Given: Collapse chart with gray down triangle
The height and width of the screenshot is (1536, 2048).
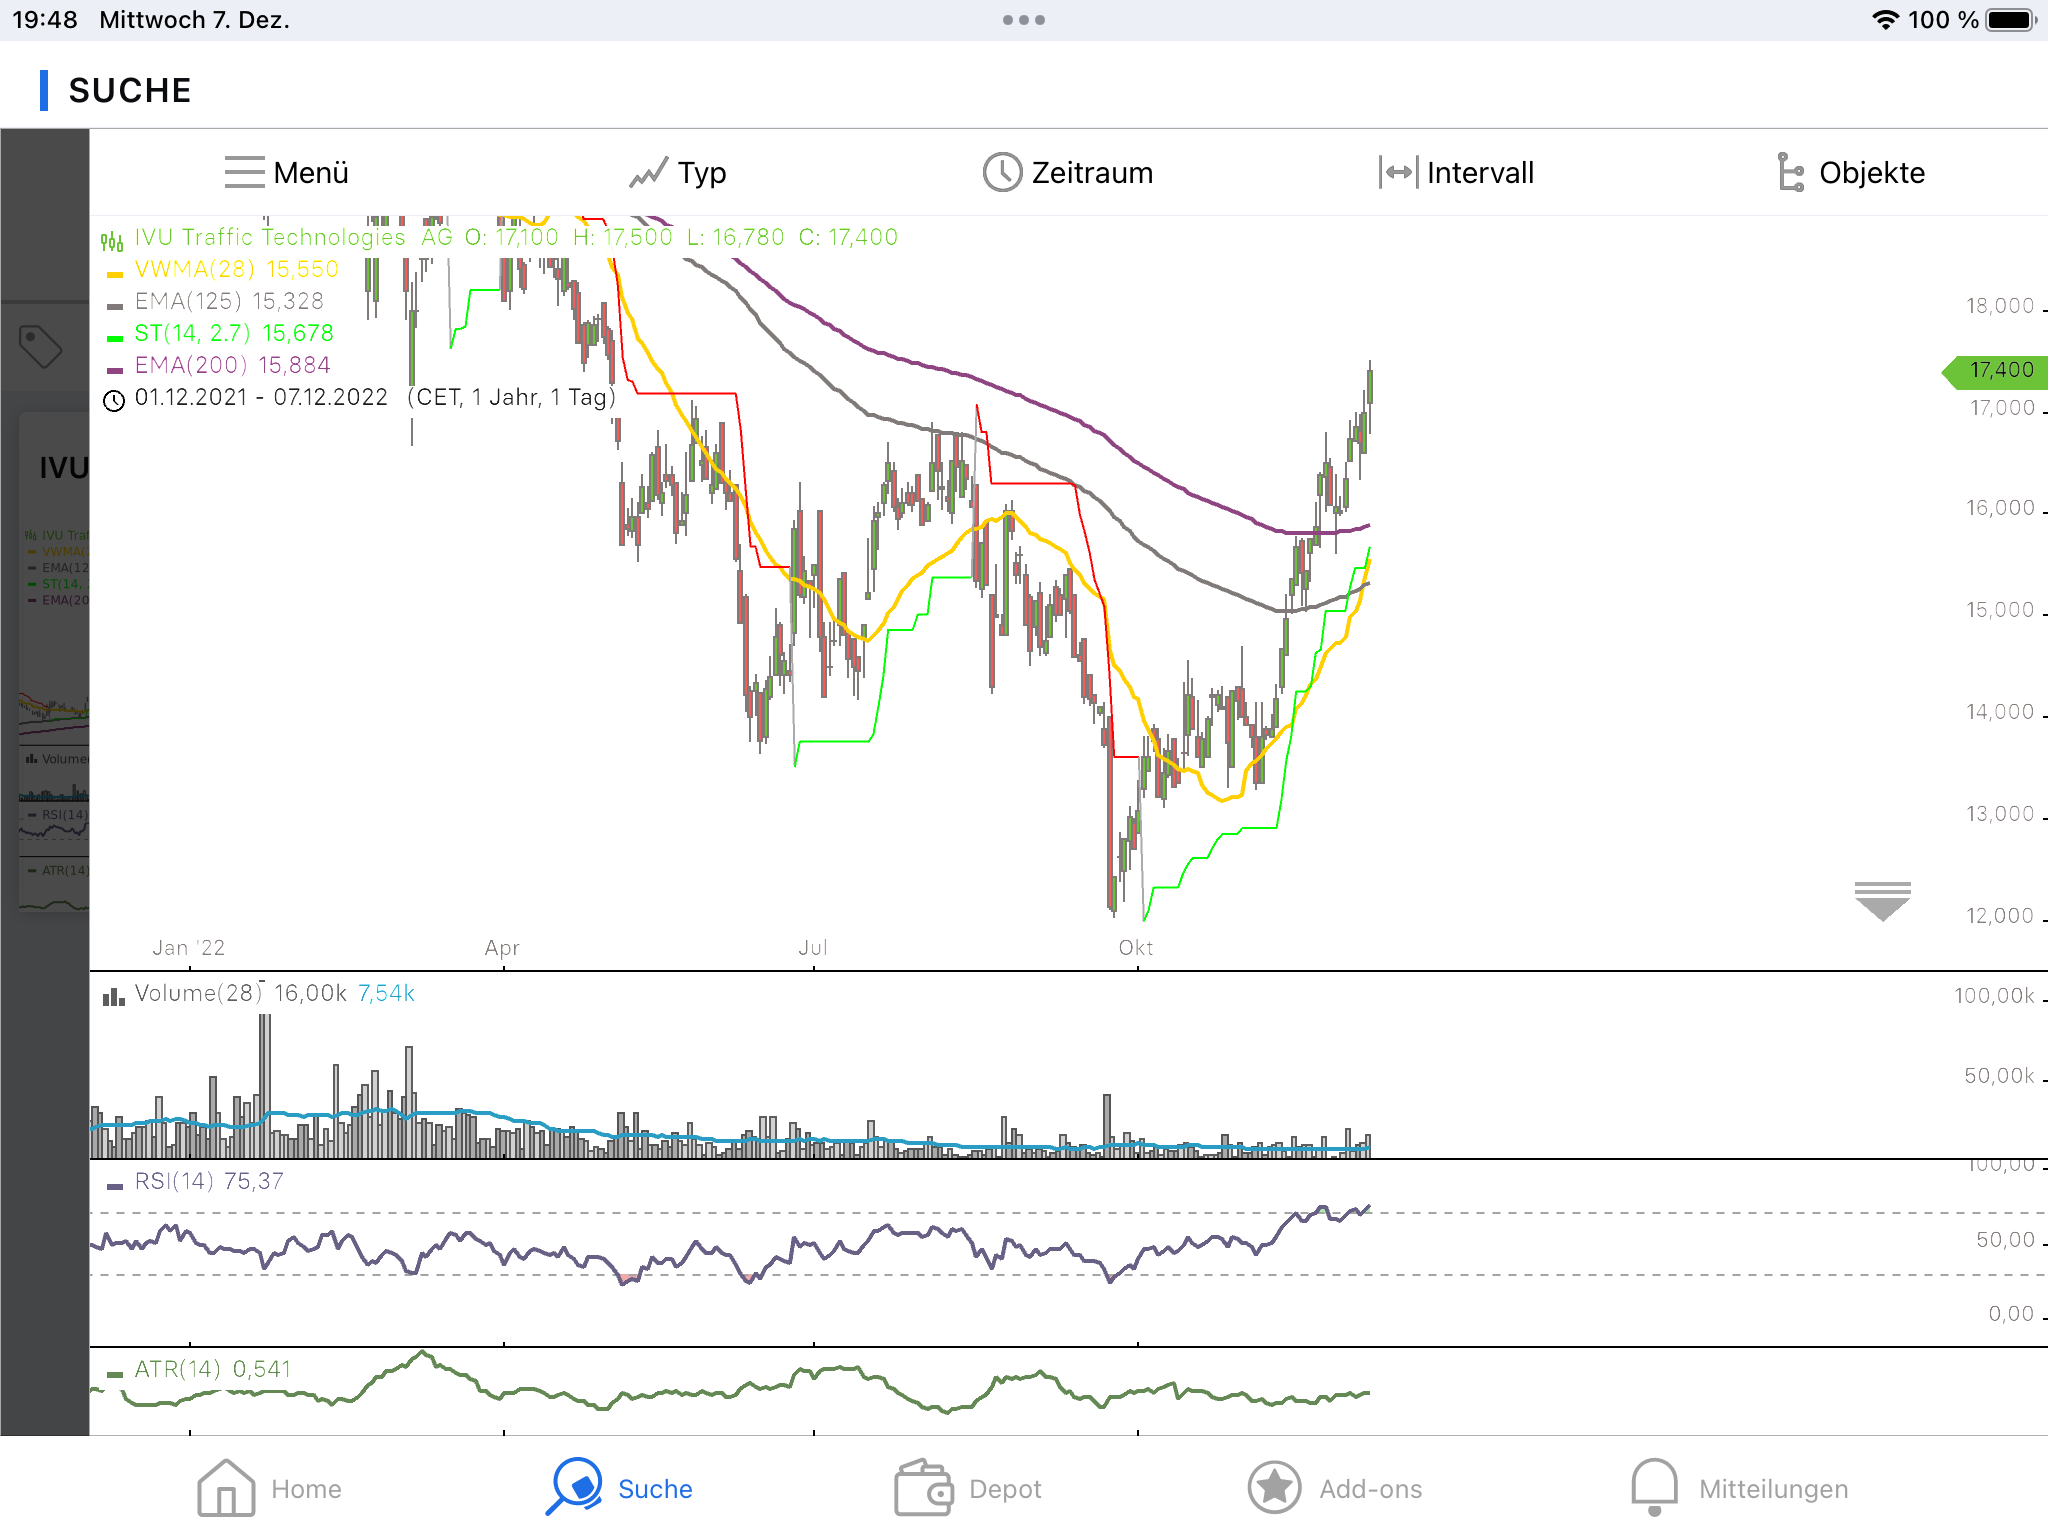Looking at the screenshot, I should point(1882,900).
